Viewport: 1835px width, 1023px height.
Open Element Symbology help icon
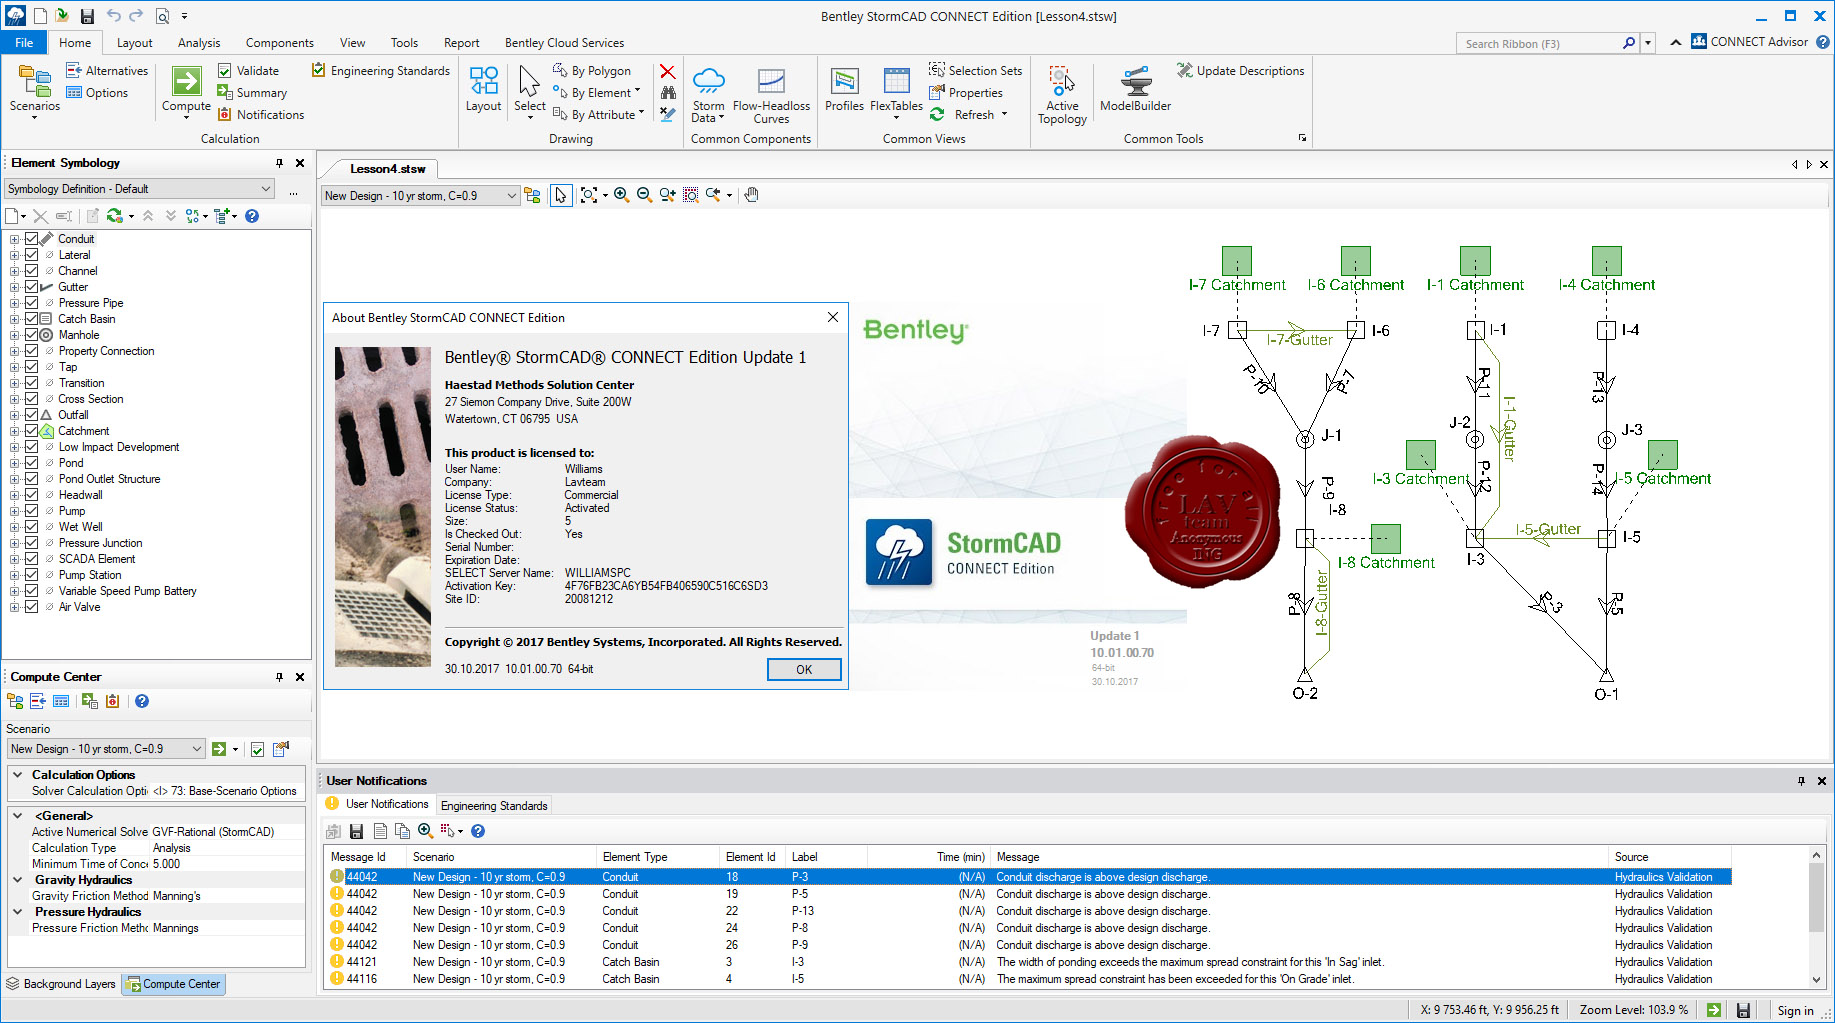point(252,216)
